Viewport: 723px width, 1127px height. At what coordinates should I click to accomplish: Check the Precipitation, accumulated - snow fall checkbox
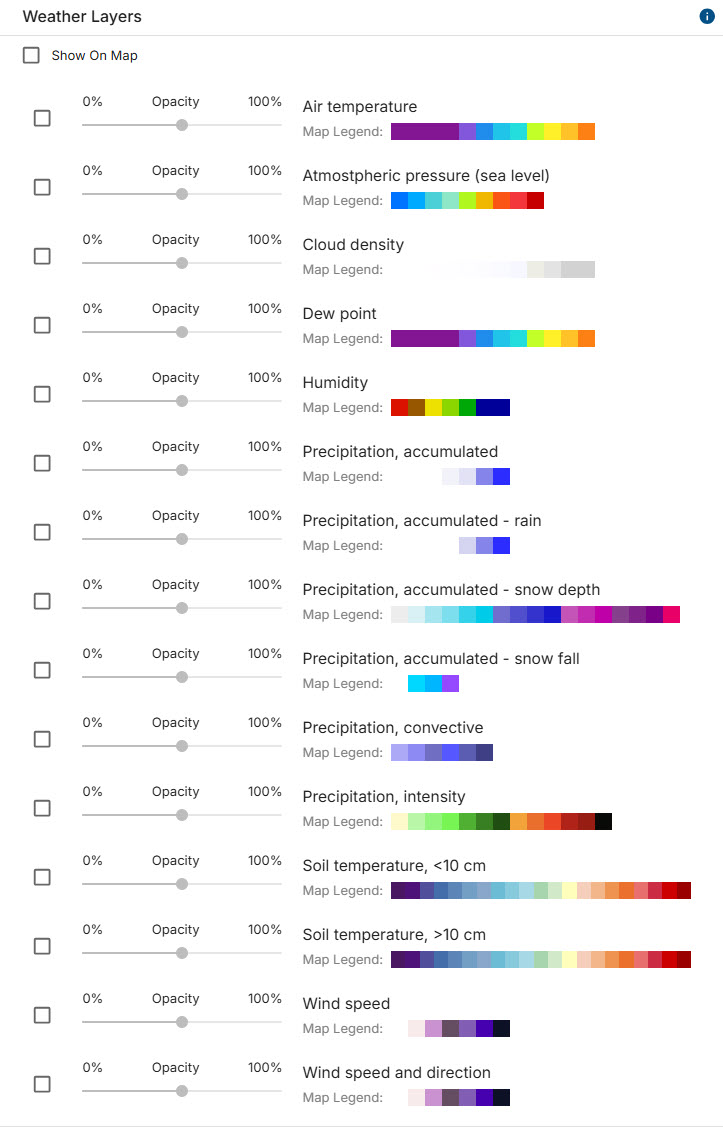[42, 670]
